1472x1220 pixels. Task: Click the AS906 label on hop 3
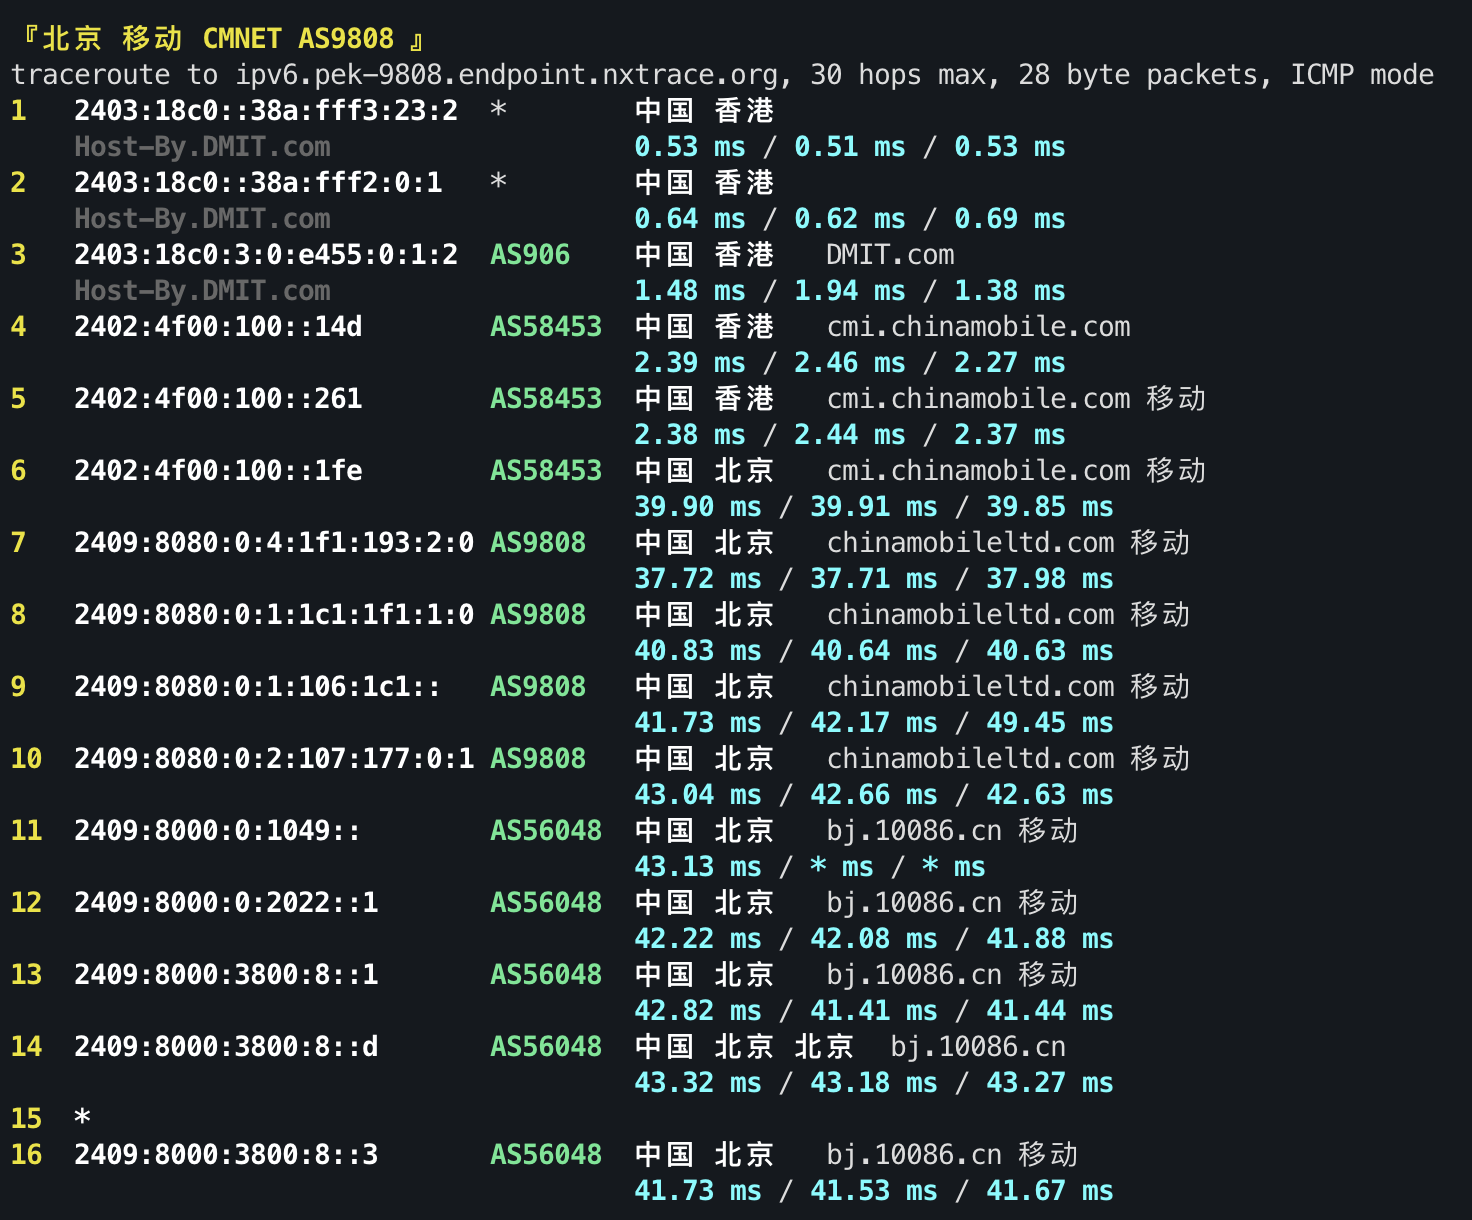pyautogui.click(x=530, y=254)
